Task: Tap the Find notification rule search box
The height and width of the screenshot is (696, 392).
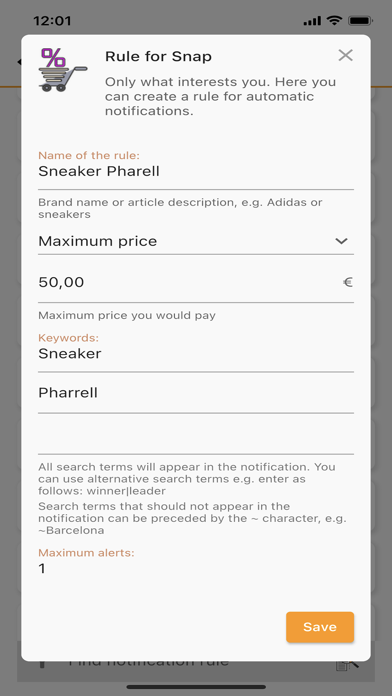Action: [x=196, y=662]
